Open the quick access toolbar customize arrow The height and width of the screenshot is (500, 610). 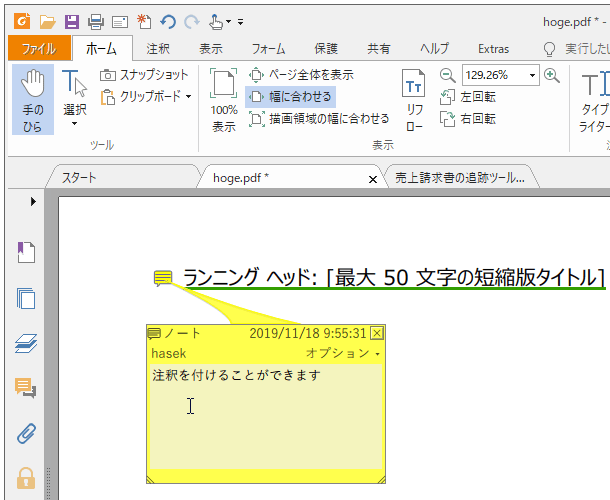[241, 22]
